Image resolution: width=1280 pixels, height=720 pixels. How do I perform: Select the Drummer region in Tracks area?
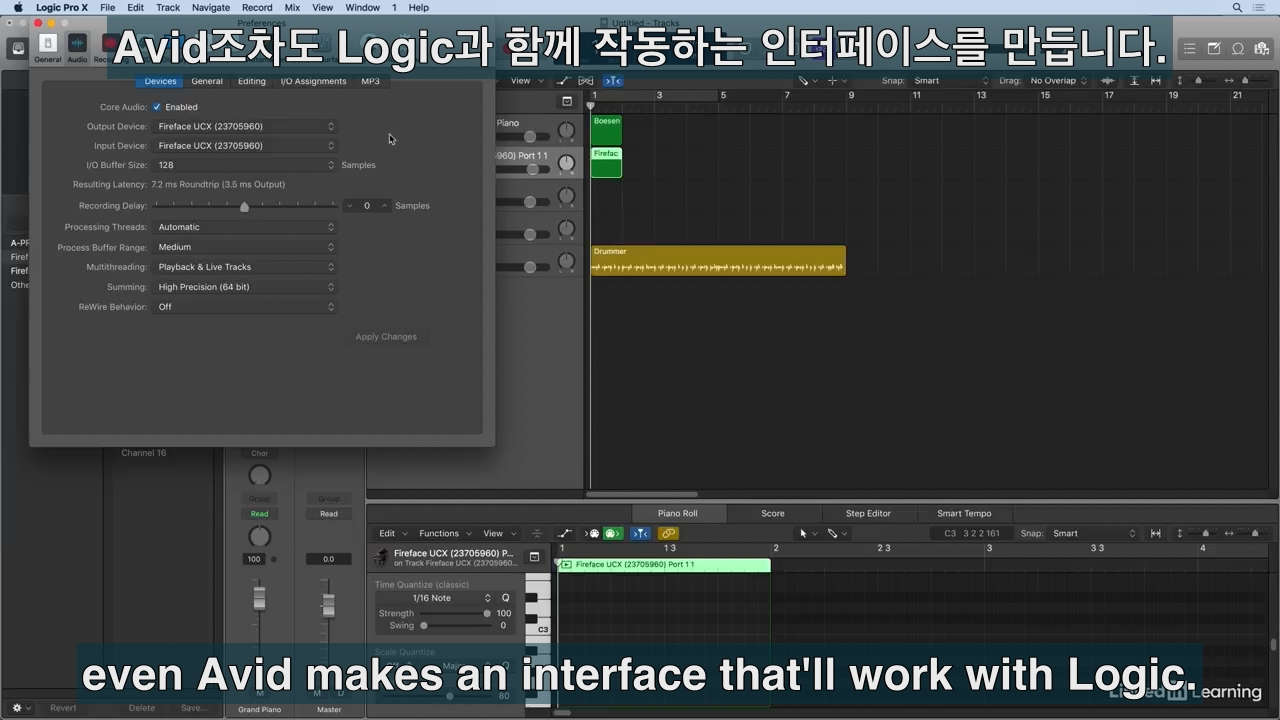(718, 260)
